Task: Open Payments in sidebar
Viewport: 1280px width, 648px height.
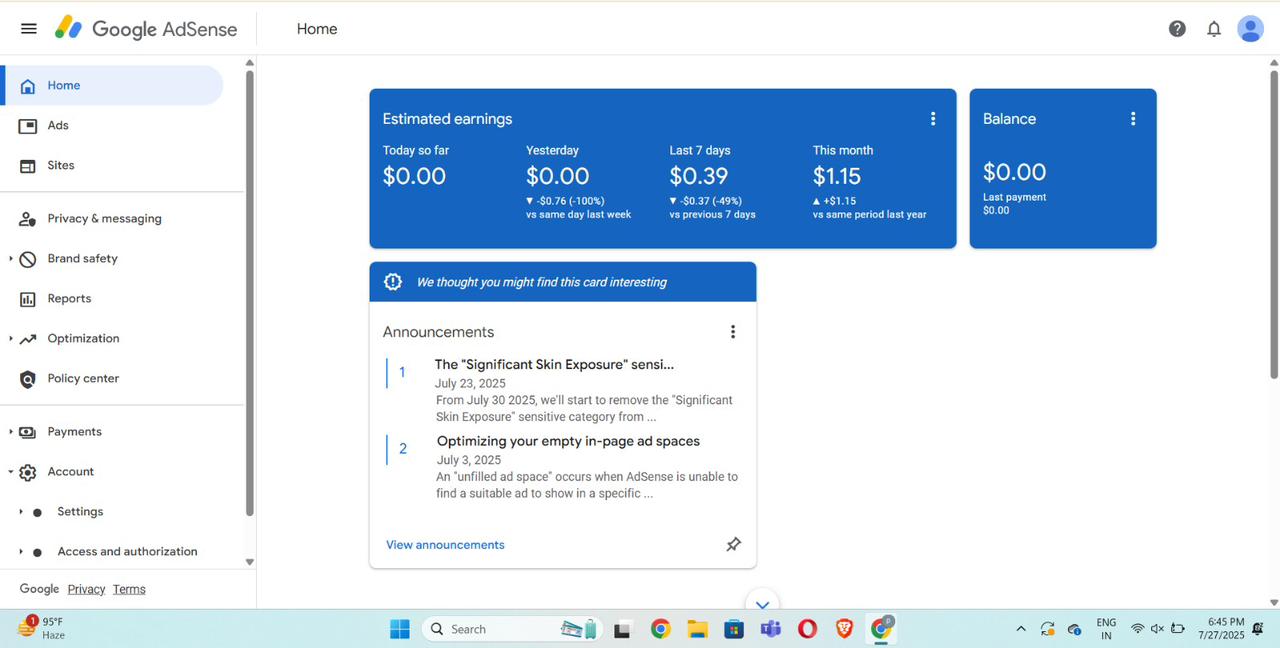Action: [x=74, y=431]
